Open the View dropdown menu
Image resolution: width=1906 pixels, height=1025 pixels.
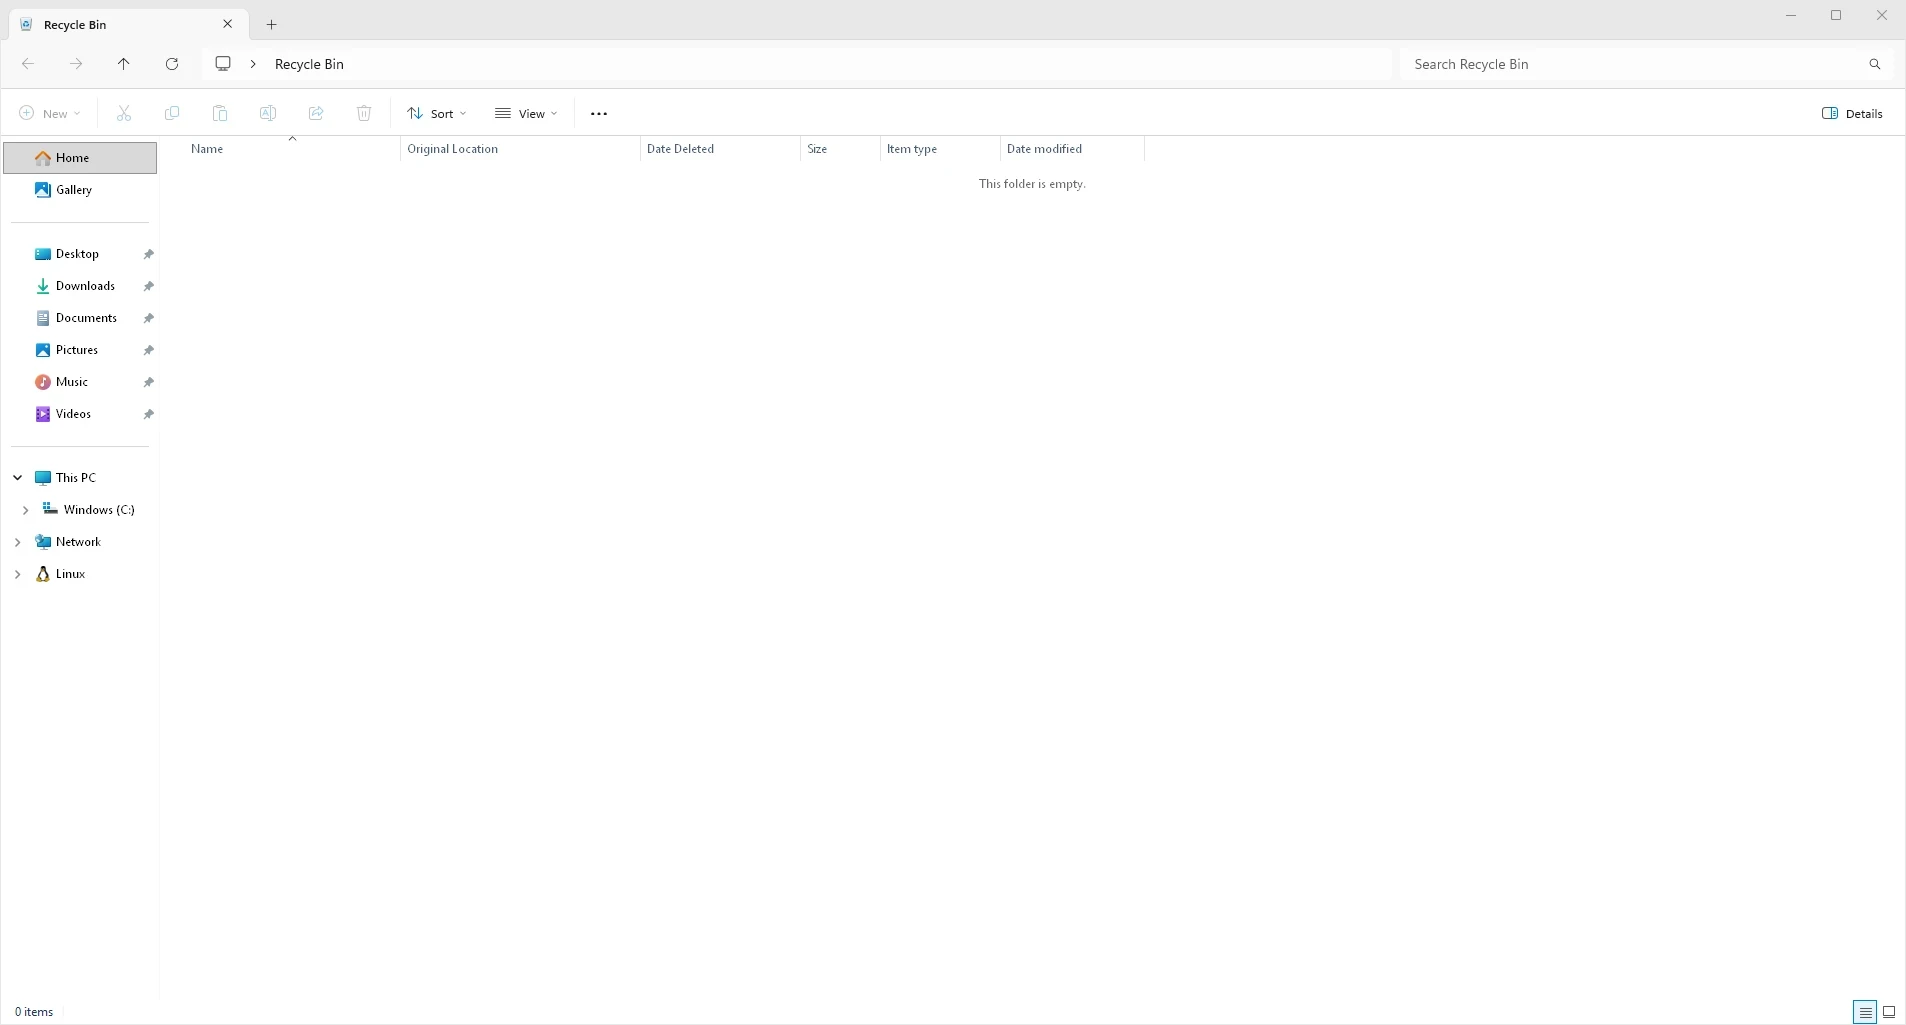pyautogui.click(x=526, y=114)
